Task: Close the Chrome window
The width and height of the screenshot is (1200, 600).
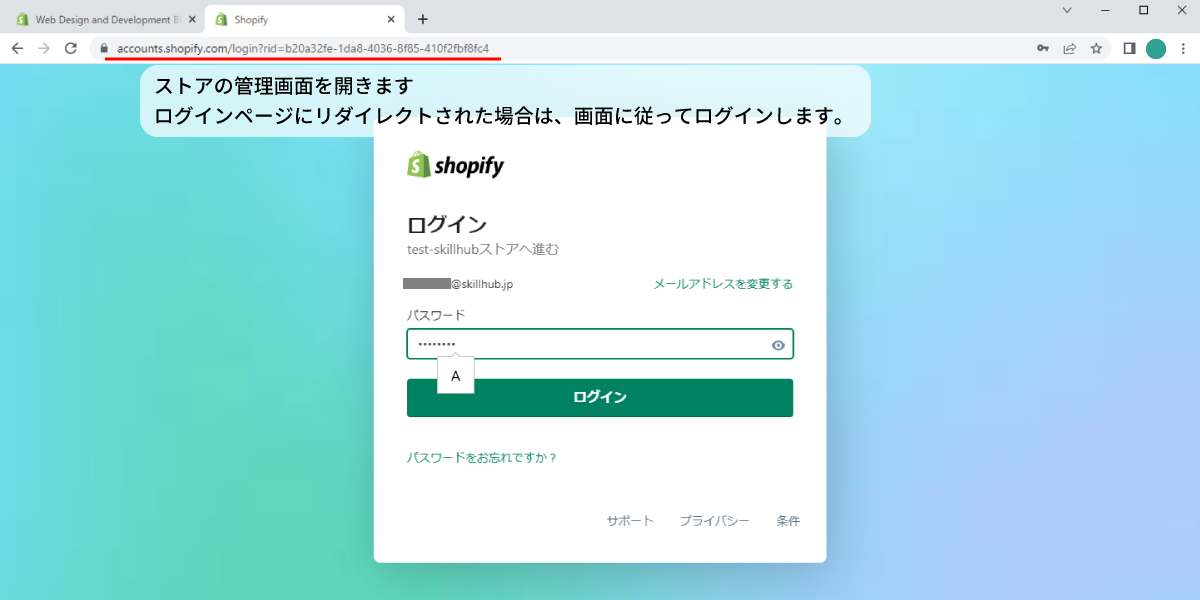Action: click(1182, 10)
